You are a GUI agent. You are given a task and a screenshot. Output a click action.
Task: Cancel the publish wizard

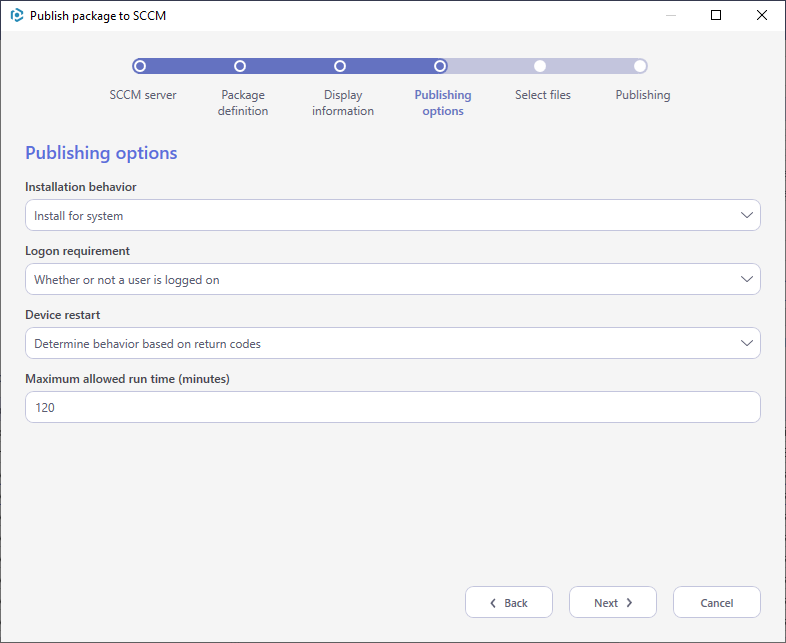coord(717,602)
